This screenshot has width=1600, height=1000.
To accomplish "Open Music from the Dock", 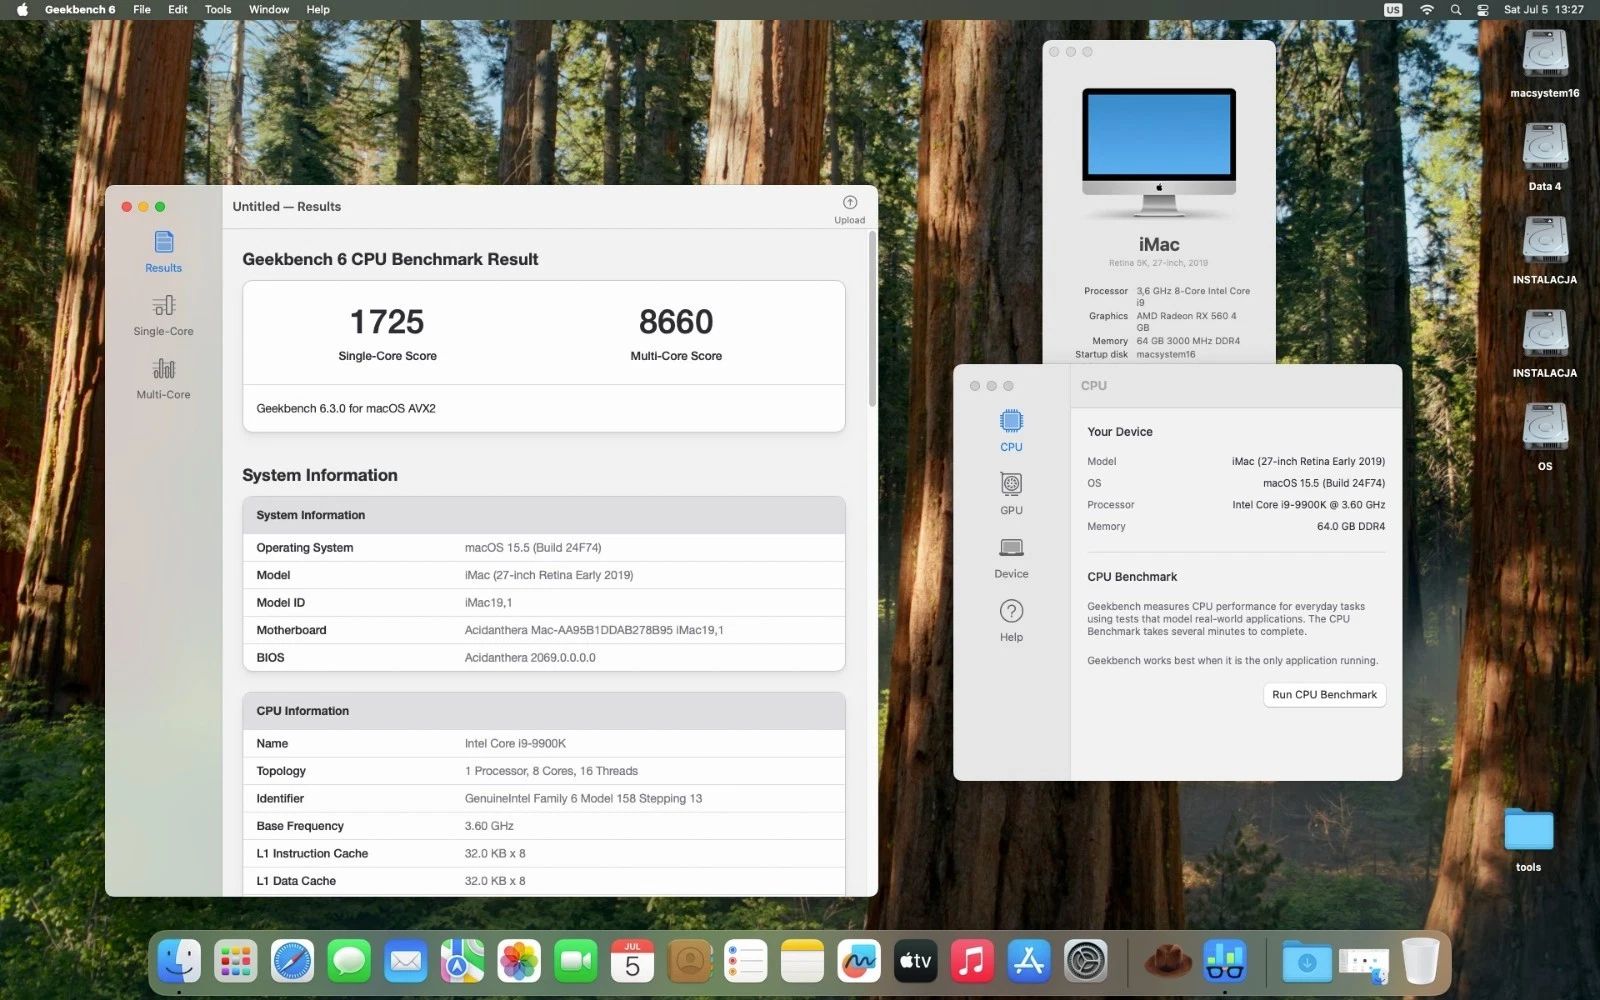I will (x=972, y=962).
